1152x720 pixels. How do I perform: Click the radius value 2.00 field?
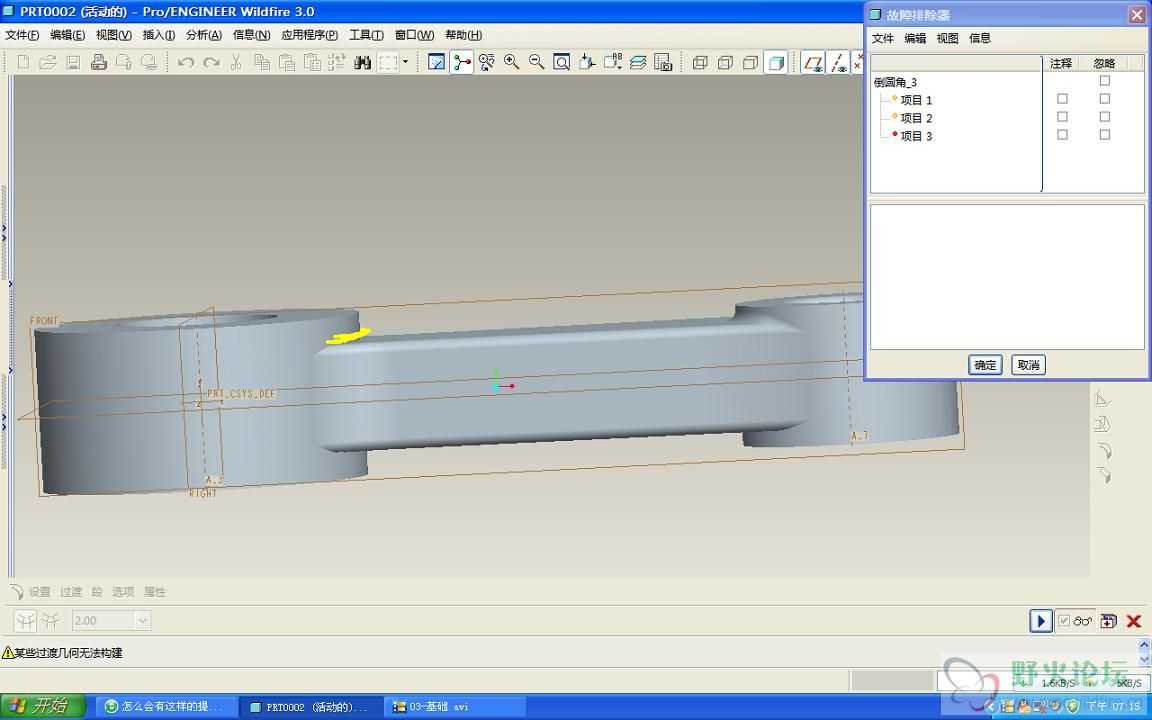pyautogui.click(x=104, y=621)
